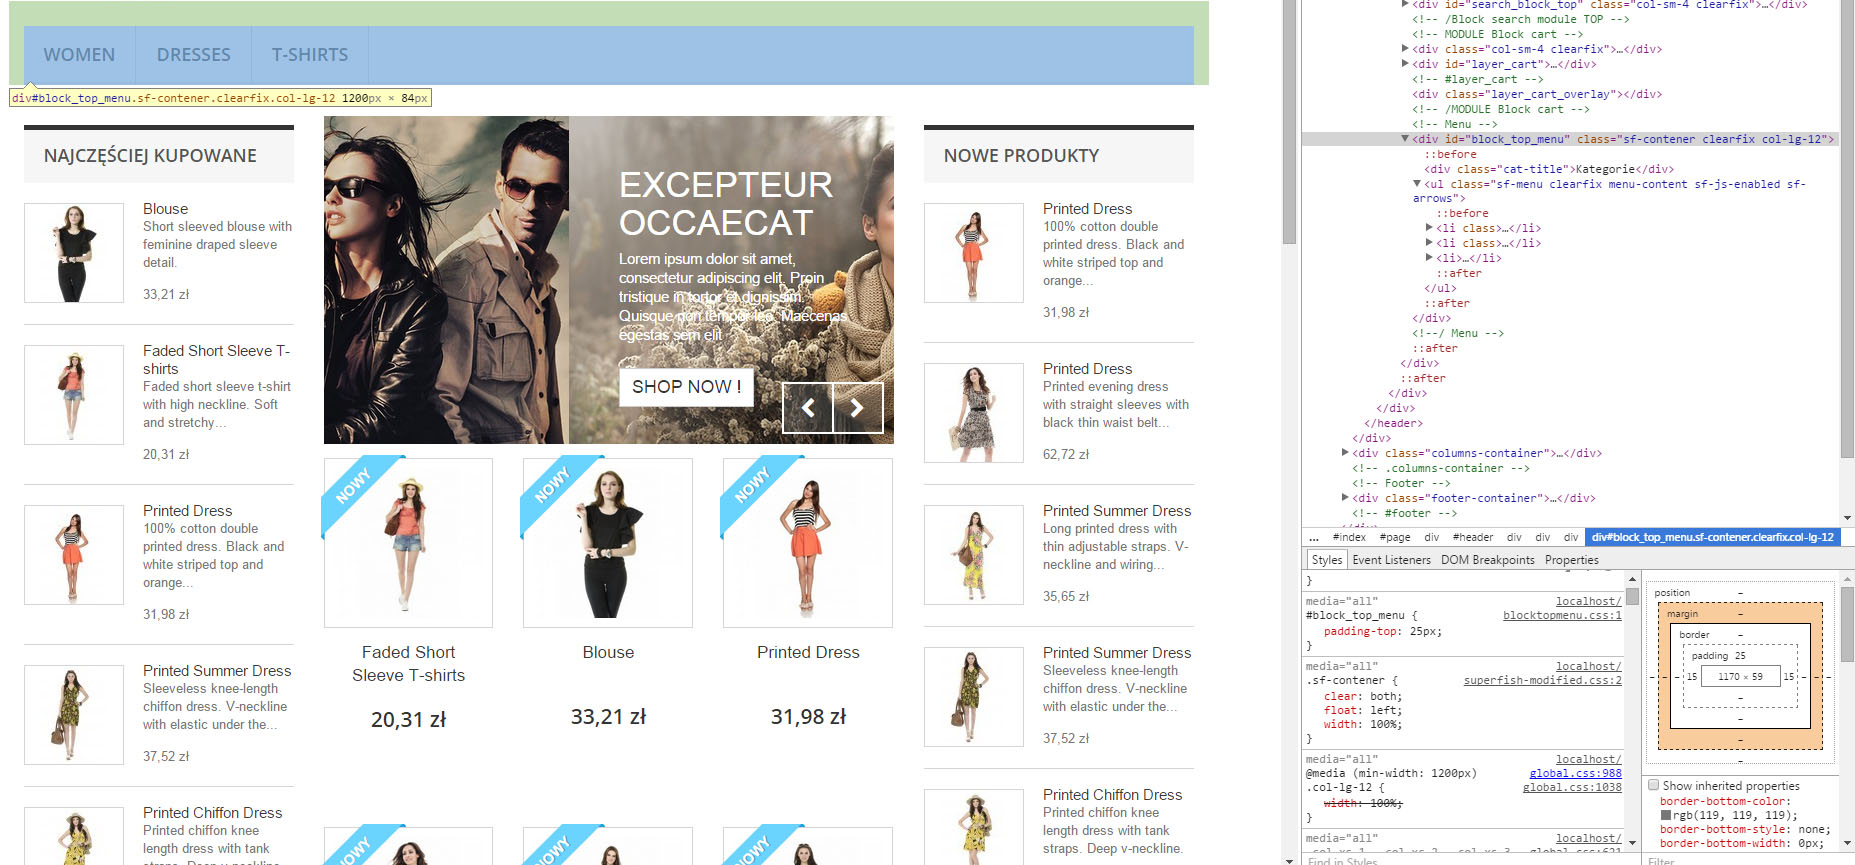Select the #header breadcrumb
1855x865 pixels.
tap(1472, 537)
